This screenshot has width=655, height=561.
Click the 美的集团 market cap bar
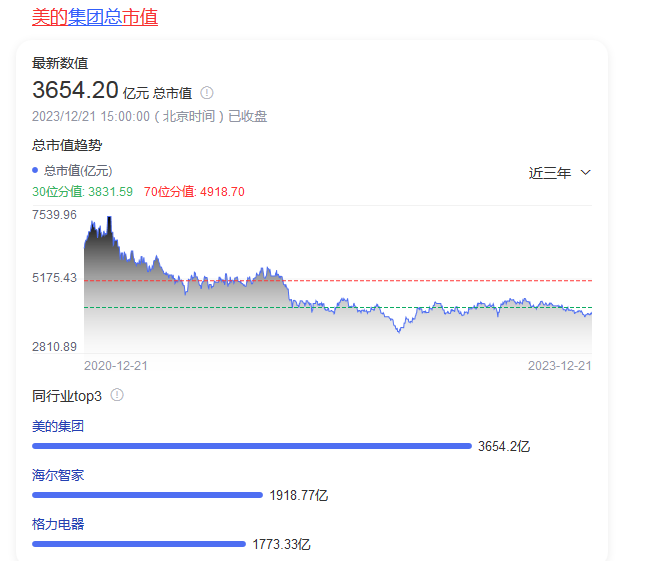pos(252,446)
